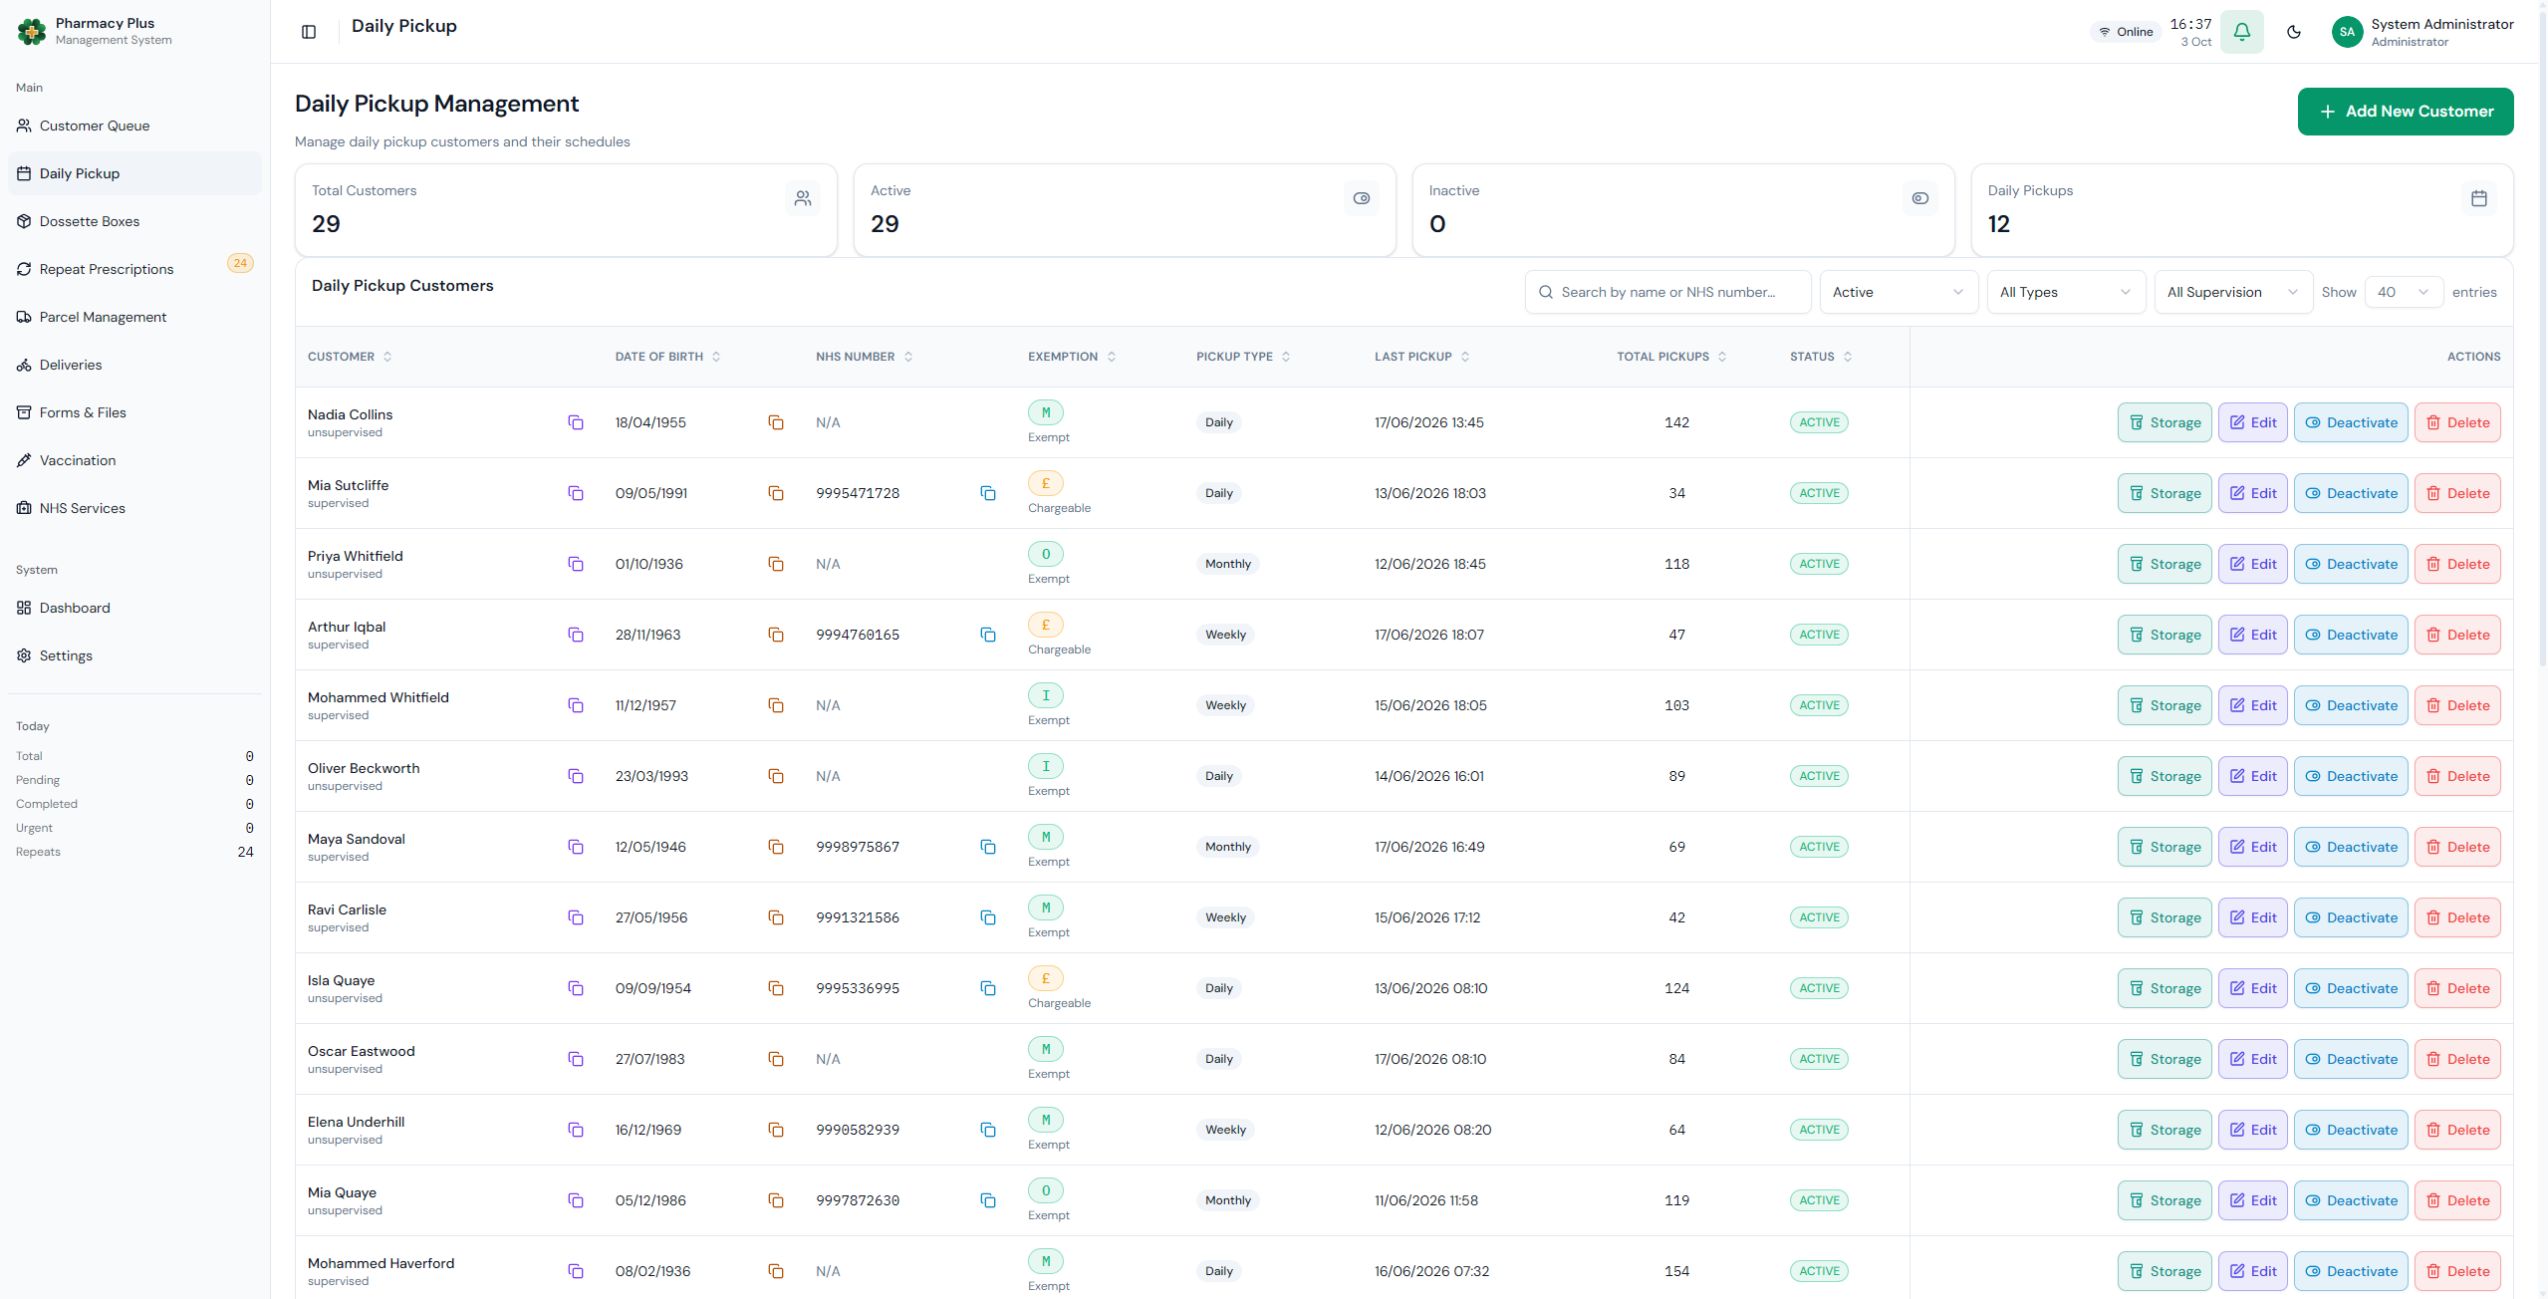
Task: Deactivate Mia Sutcliffe
Action: pyautogui.click(x=2351, y=494)
